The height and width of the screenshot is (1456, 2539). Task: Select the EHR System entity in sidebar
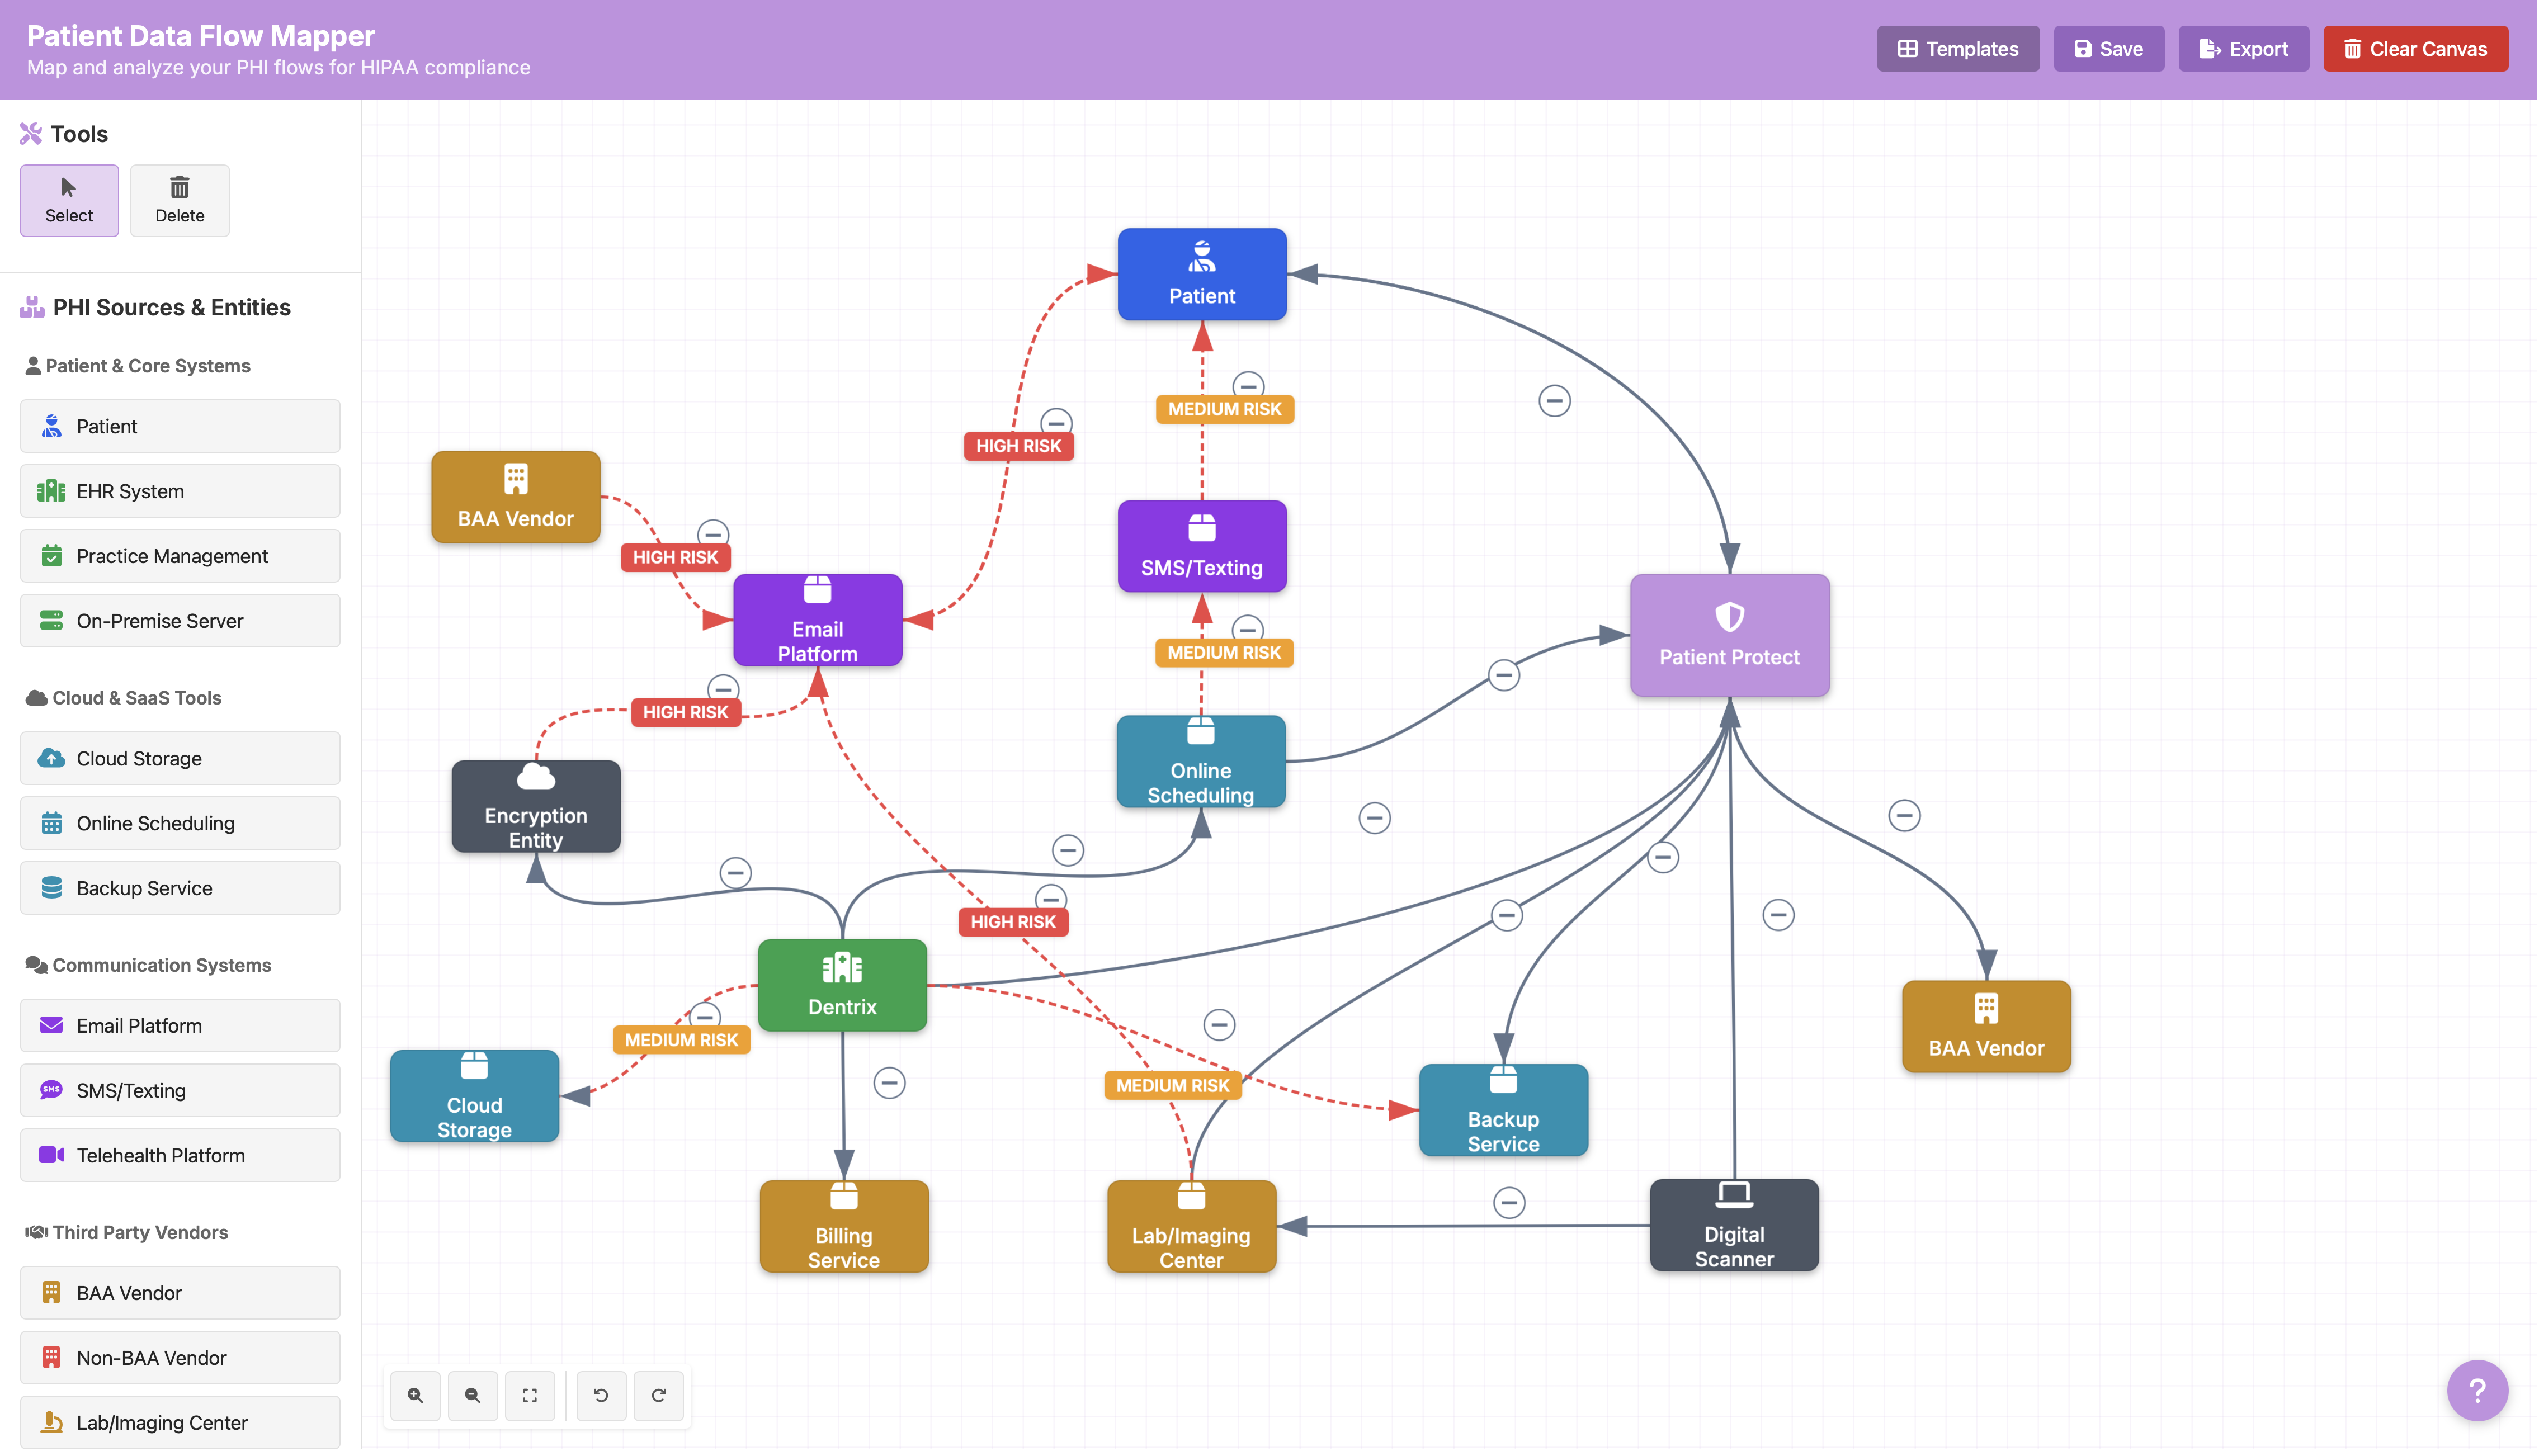tap(179, 491)
